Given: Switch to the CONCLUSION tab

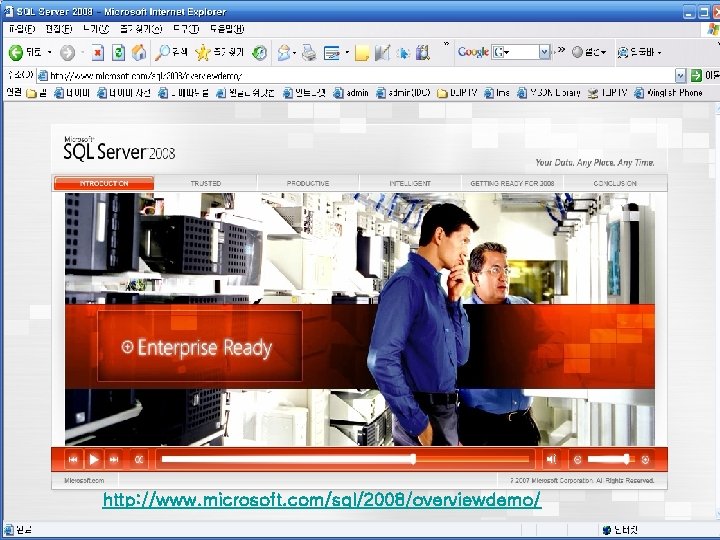Looking at the screenshot, I should tap(615, 183).
